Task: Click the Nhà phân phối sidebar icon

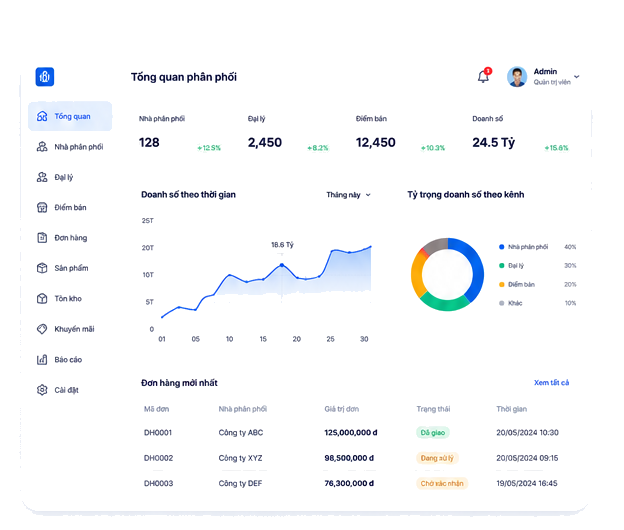Action: pos(42,147)
